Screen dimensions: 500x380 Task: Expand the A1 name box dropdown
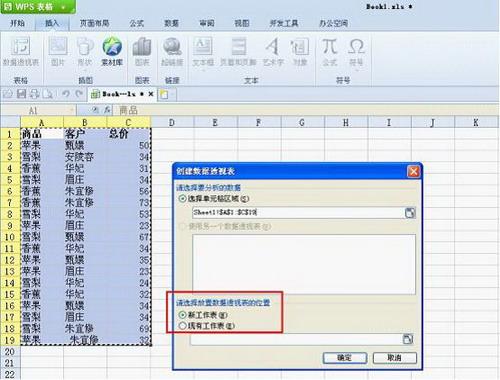pyautogui.click(x=71, y=110)
